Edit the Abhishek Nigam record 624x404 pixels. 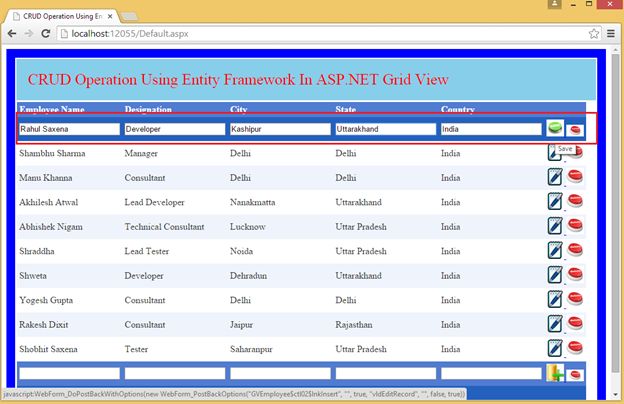click(555, 226)
